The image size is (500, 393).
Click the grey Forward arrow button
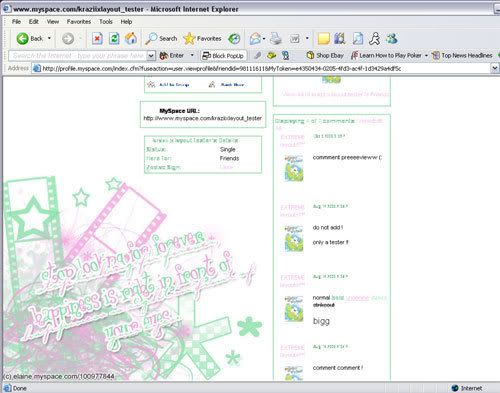tap(68, 39)
